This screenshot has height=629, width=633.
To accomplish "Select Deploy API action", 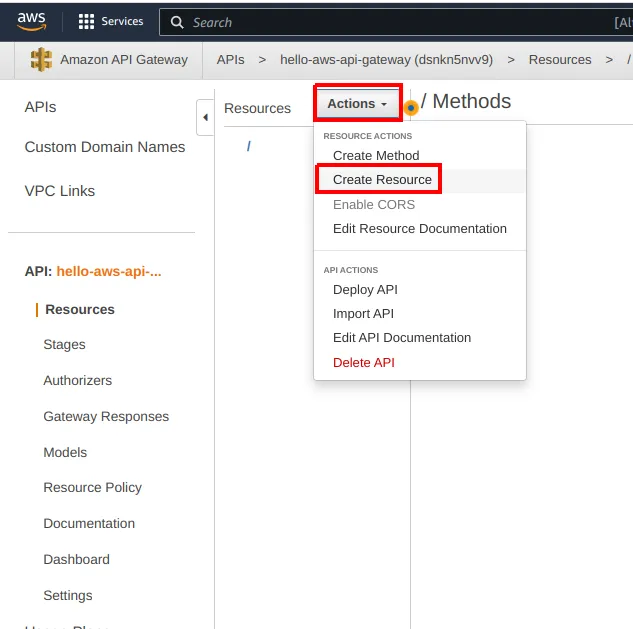I will [x=365, y=289].
